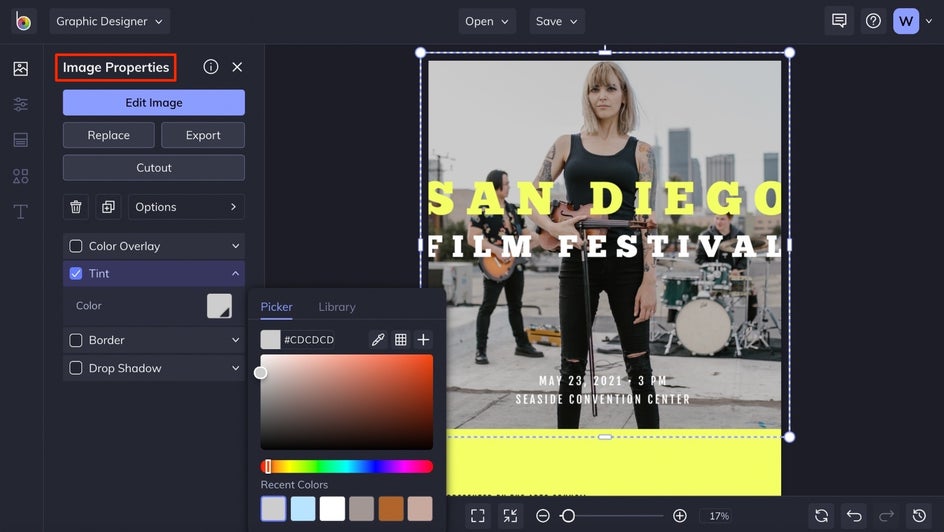Click the Cutout button
The image size is (944, 532).
(x=154, y=168)
